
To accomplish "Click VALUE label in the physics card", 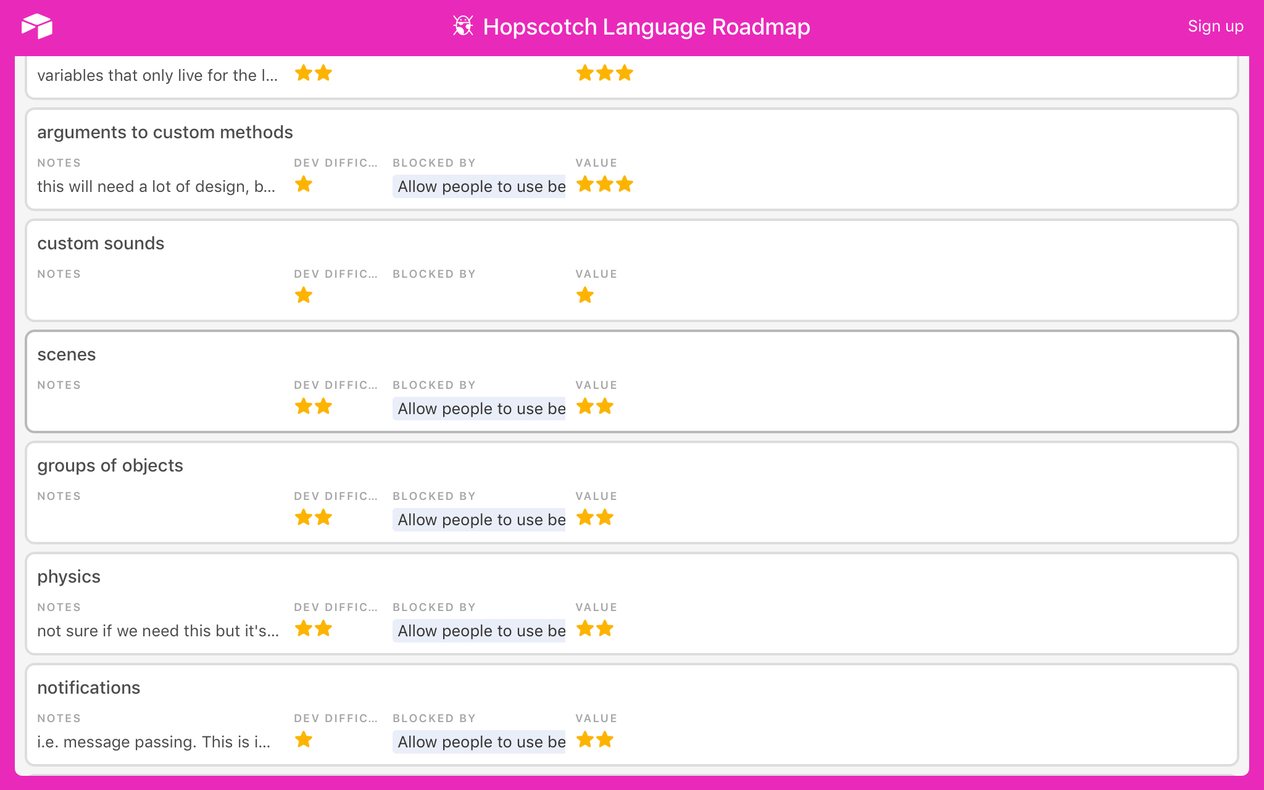I will tap(596, 607).
